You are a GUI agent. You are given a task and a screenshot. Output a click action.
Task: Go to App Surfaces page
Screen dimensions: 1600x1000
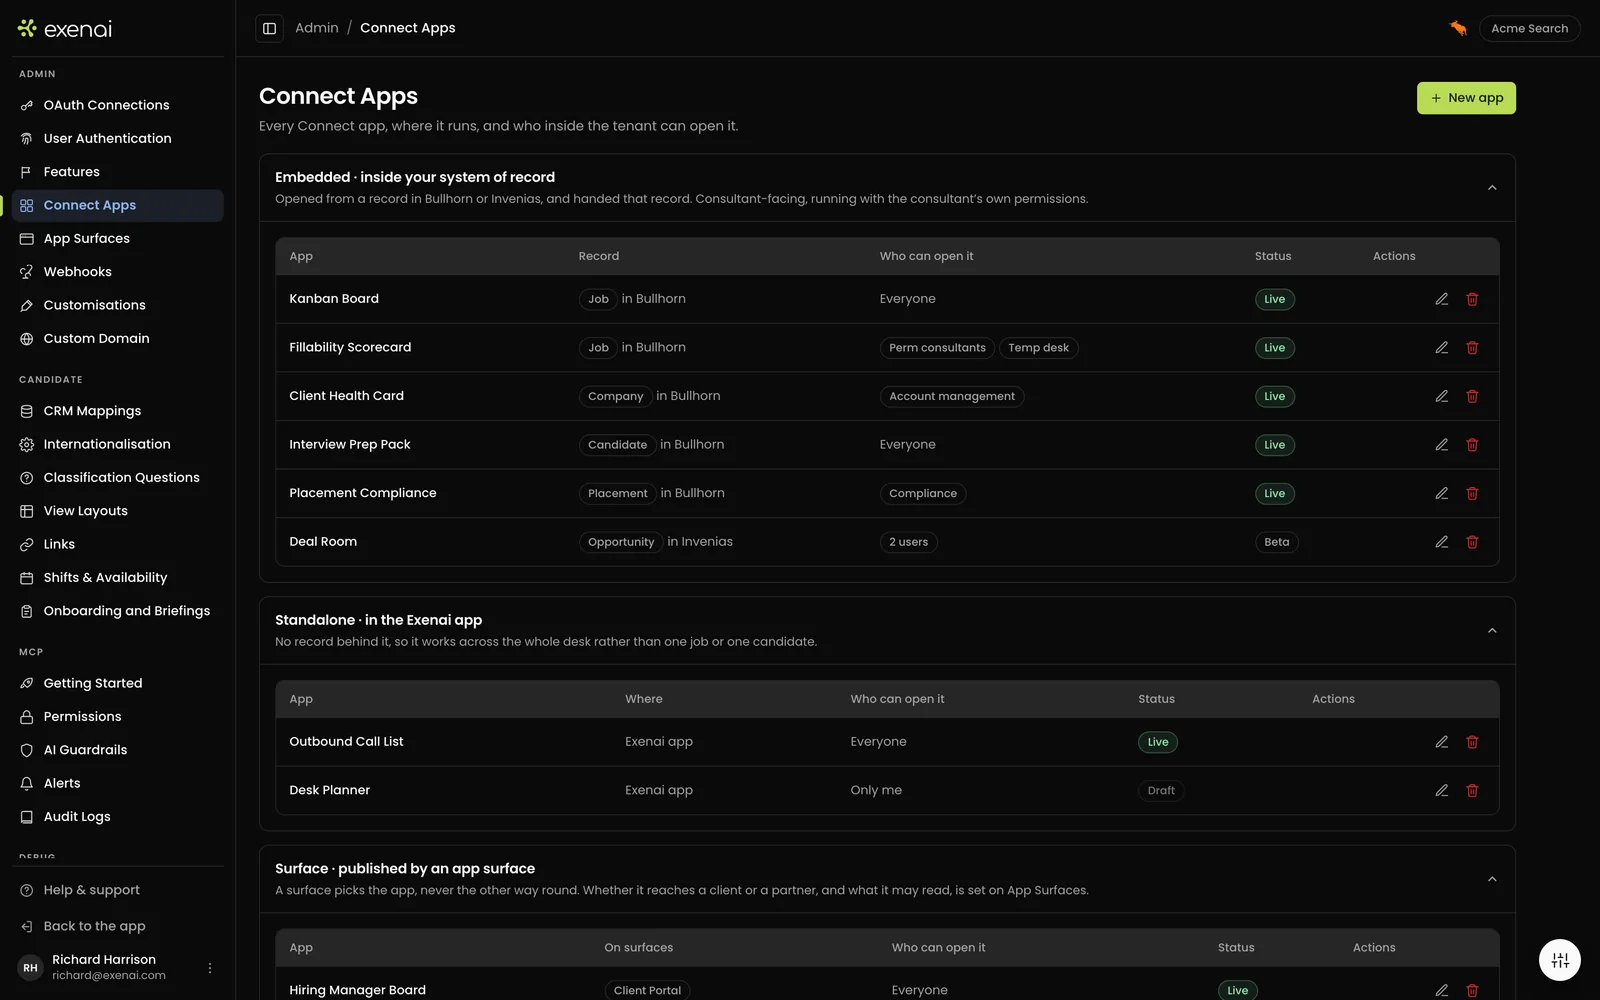[118, 238]
